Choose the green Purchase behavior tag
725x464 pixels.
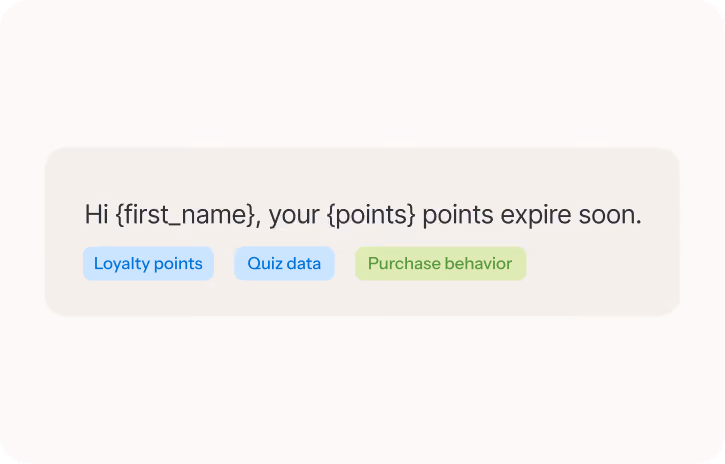pos(440,263)
